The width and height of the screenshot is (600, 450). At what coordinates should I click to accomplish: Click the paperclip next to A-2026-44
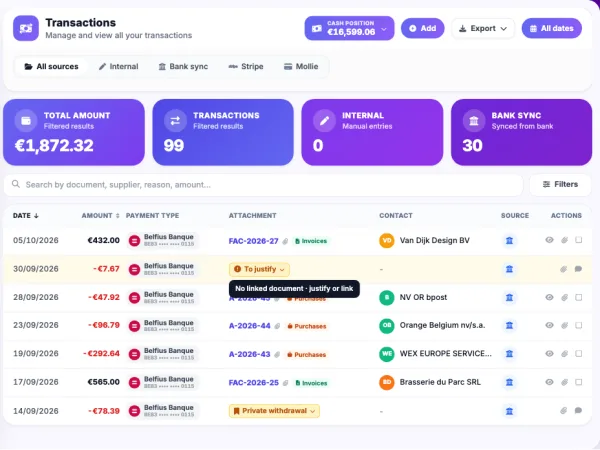(x=277, y=326)
